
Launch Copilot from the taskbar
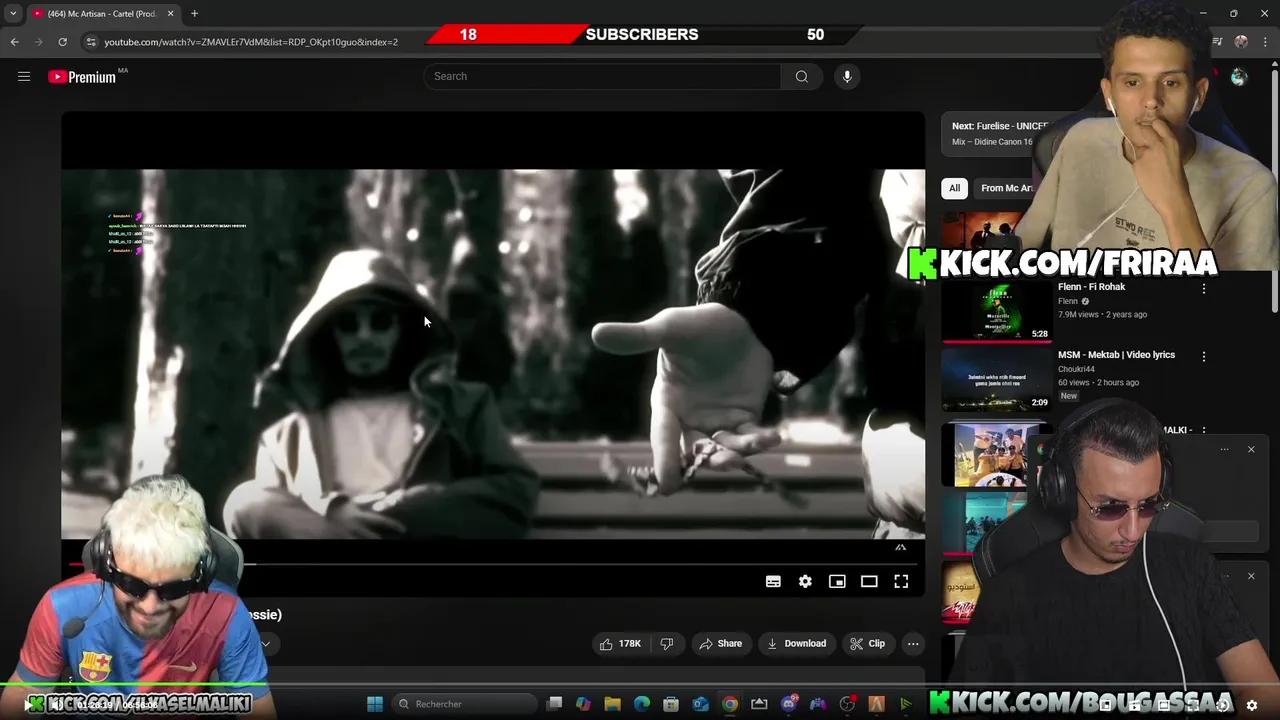pos(583,704)
